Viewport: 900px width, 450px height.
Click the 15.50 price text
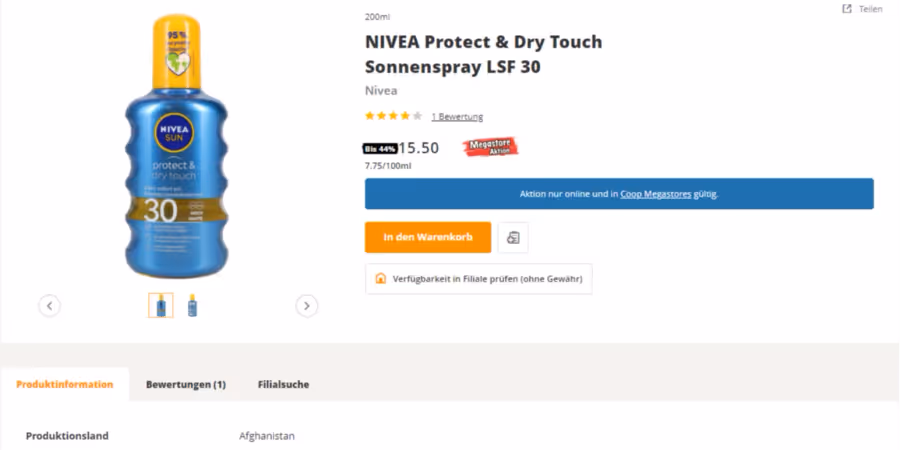(419, 148)
